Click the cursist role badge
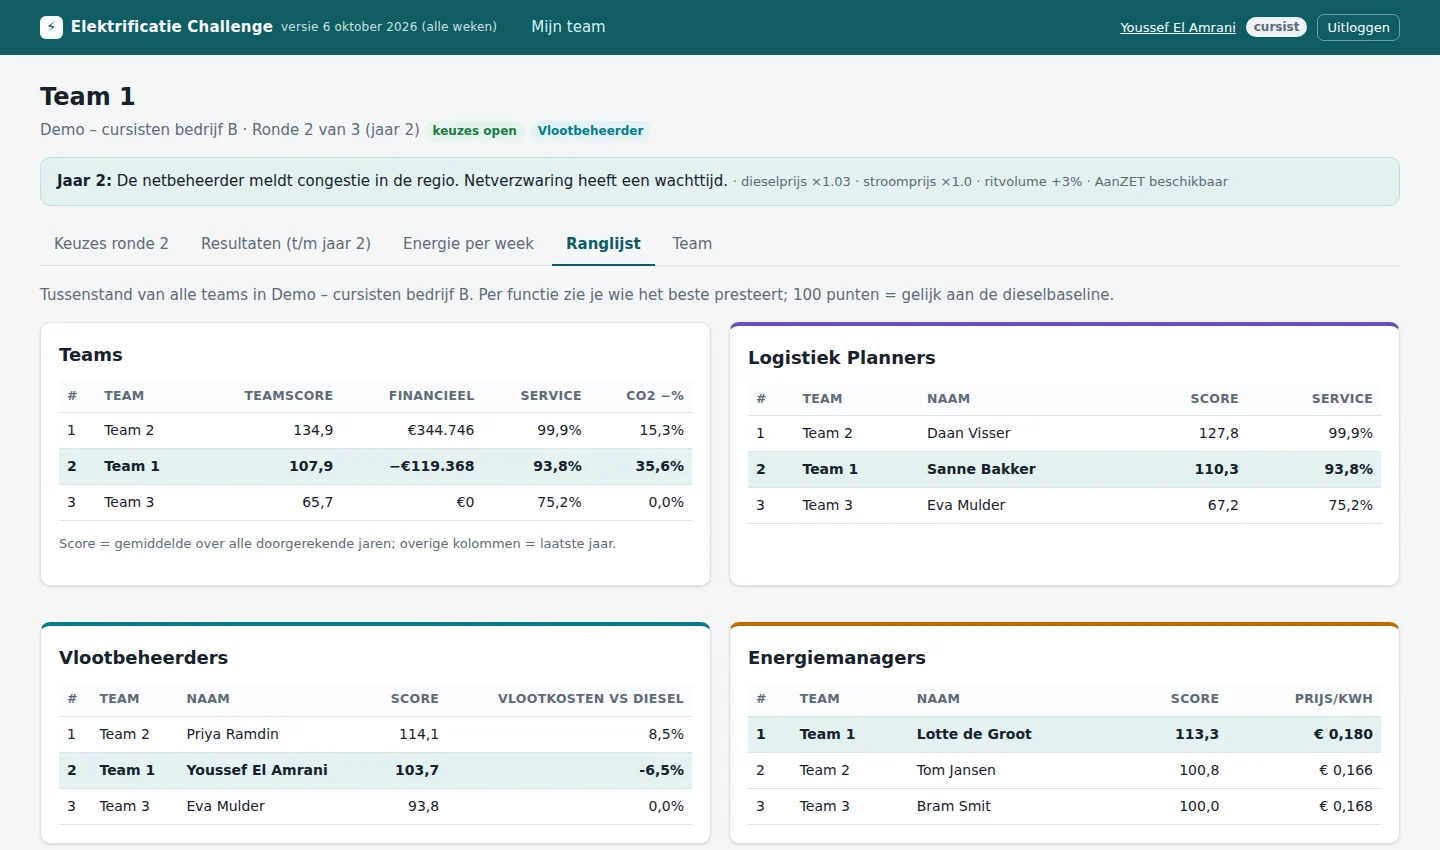Screen dimensions: 1440x850 tap(1276, 27)
